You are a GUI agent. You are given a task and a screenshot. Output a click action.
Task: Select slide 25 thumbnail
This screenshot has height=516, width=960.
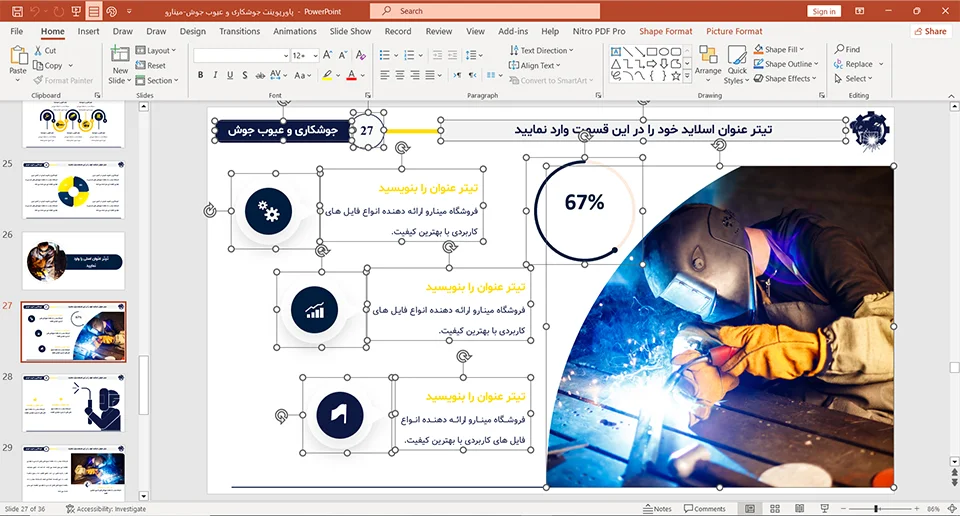(x=73, y=190)
